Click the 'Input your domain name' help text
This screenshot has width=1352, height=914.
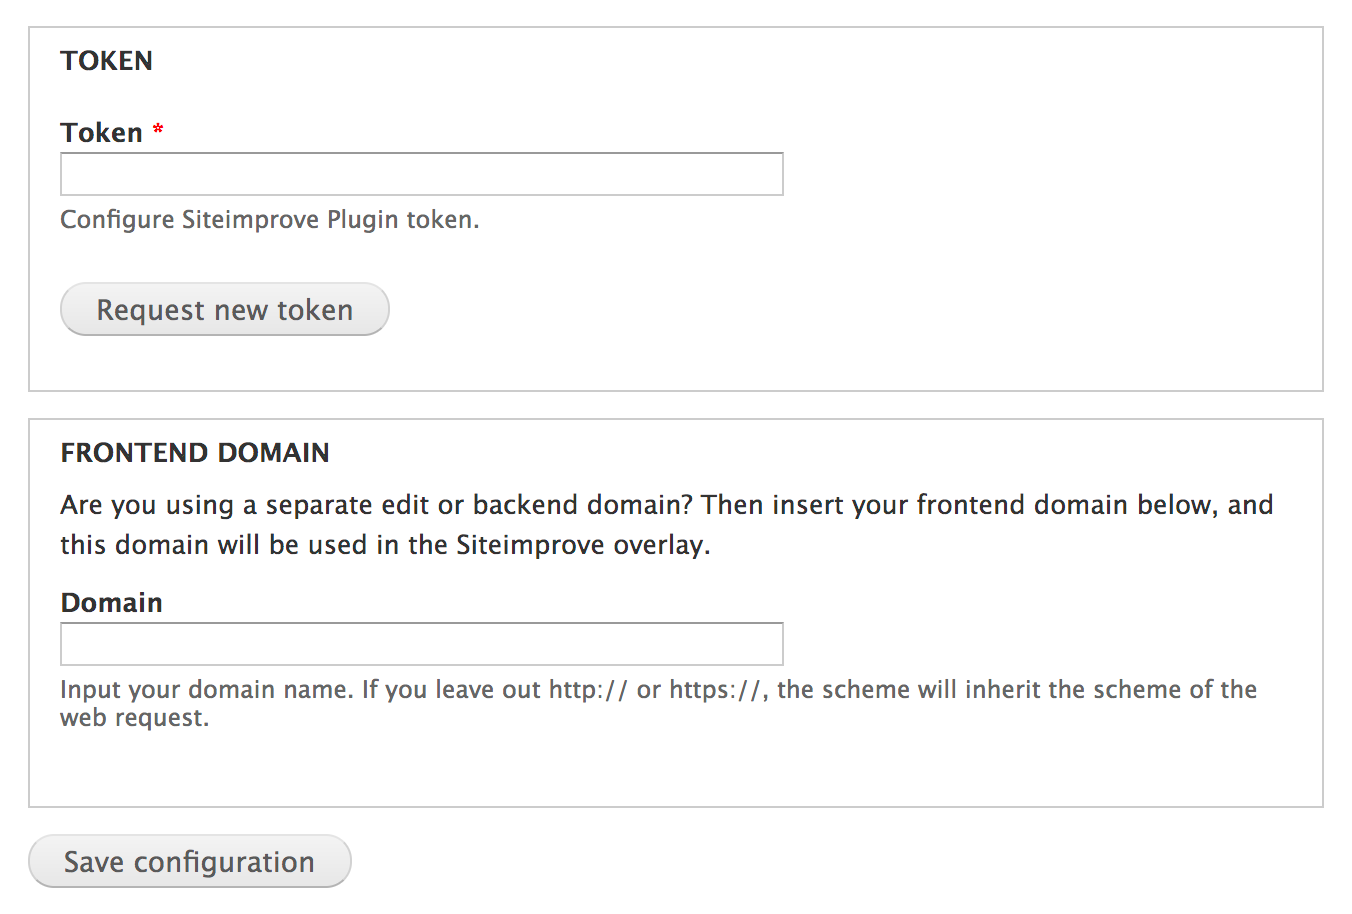pos(207,690)
